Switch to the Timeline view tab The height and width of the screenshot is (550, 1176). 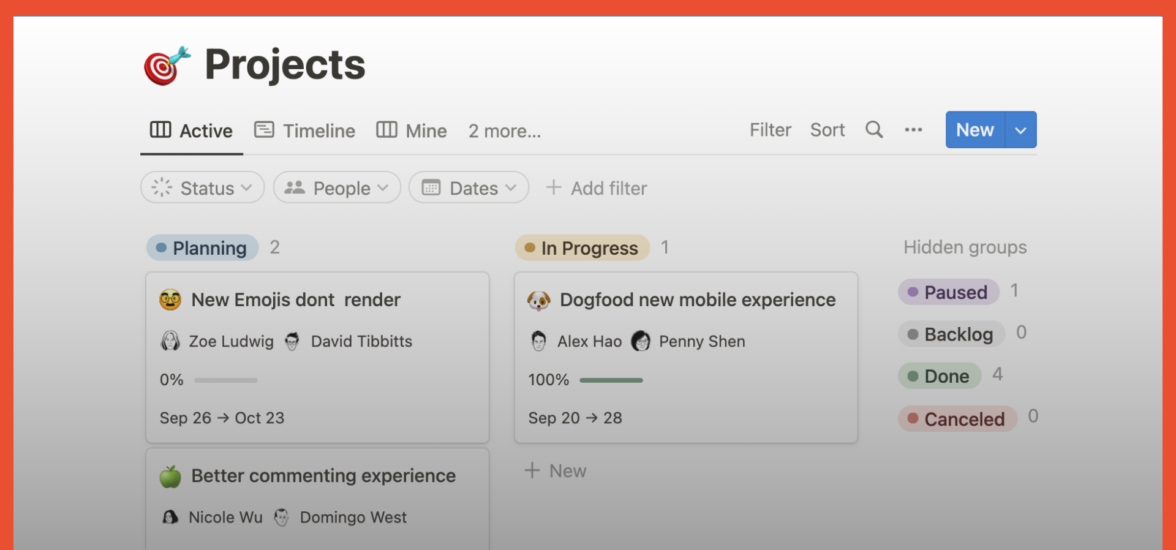tap(305, 131)
